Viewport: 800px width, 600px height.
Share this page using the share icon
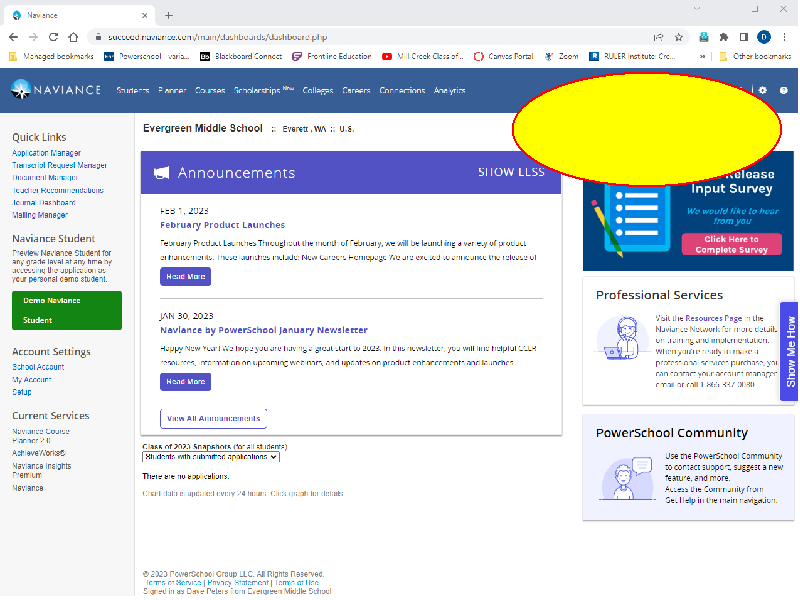[659, 37]
